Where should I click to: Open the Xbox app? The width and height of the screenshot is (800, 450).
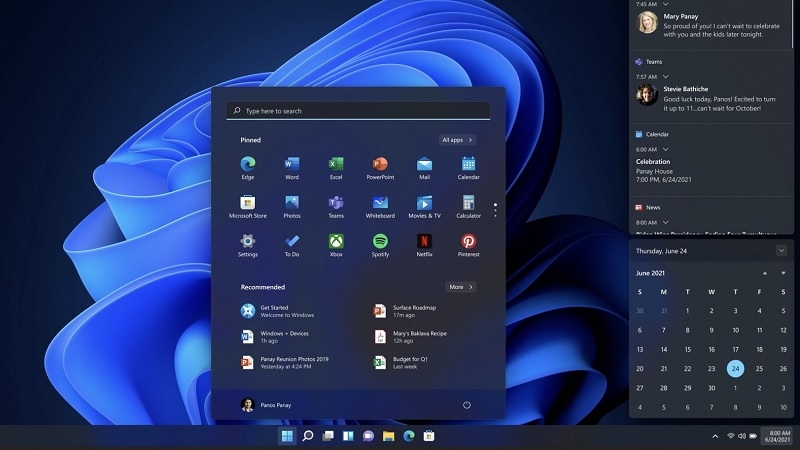click(x=336, y=245)
